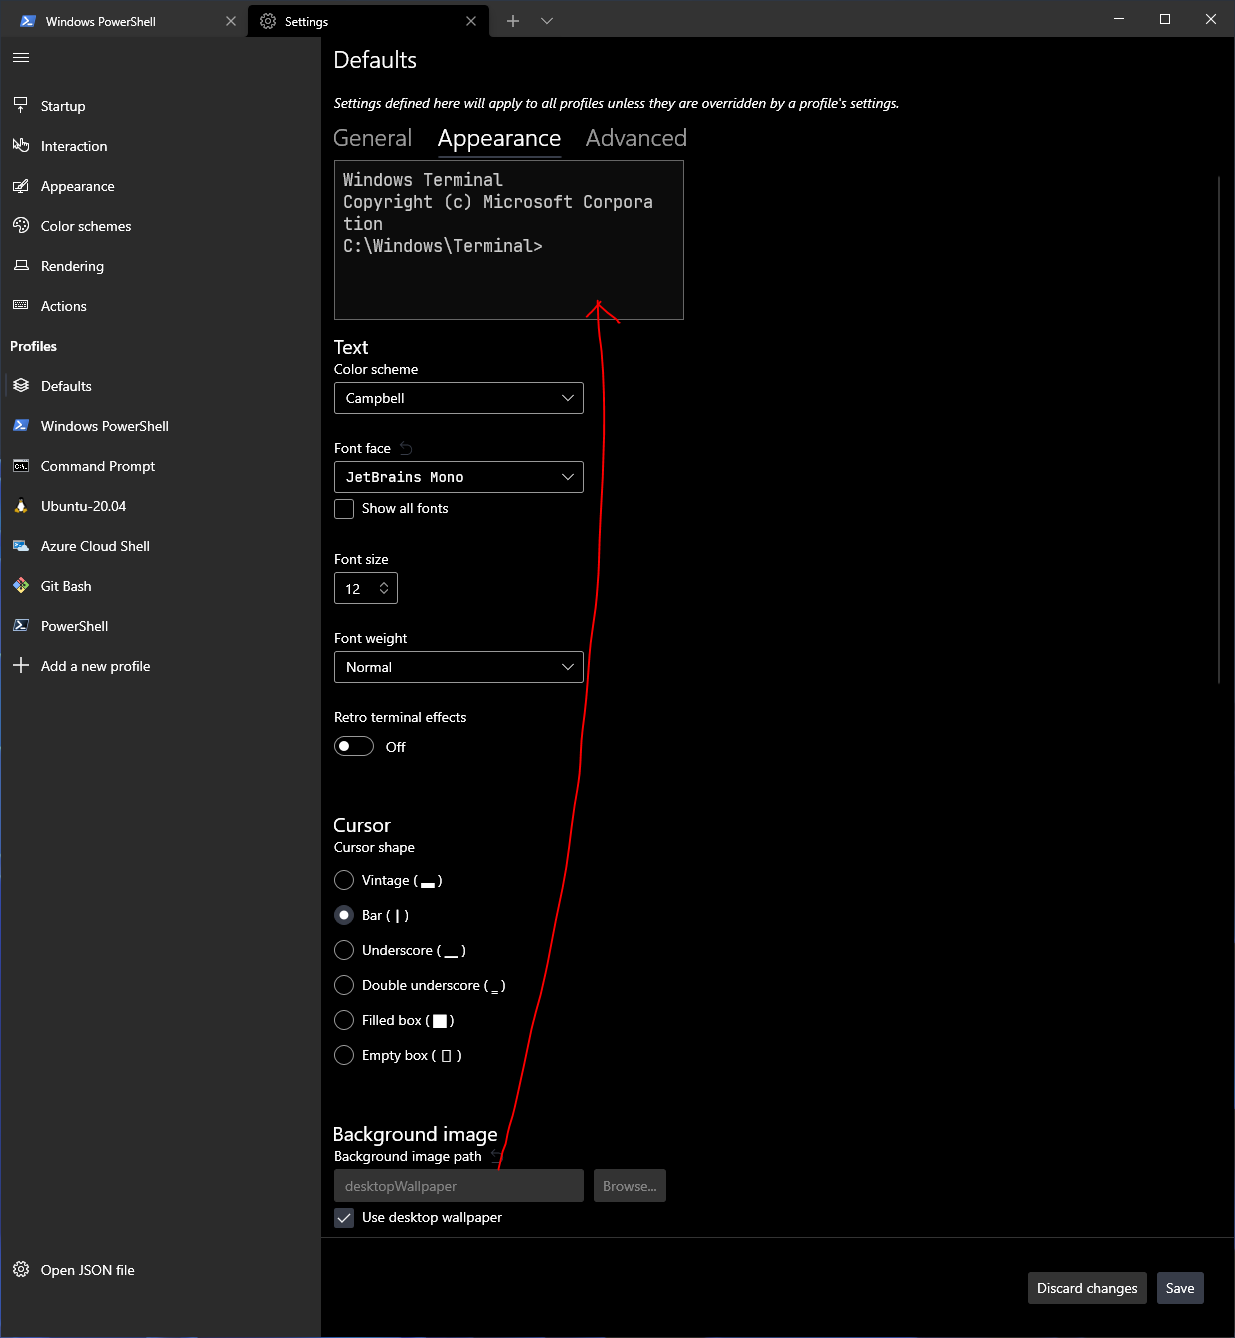The width and height of the screenshot is (1235, 1338).
Task: Open the General defaults tab
Action: [x=372, y=138]
